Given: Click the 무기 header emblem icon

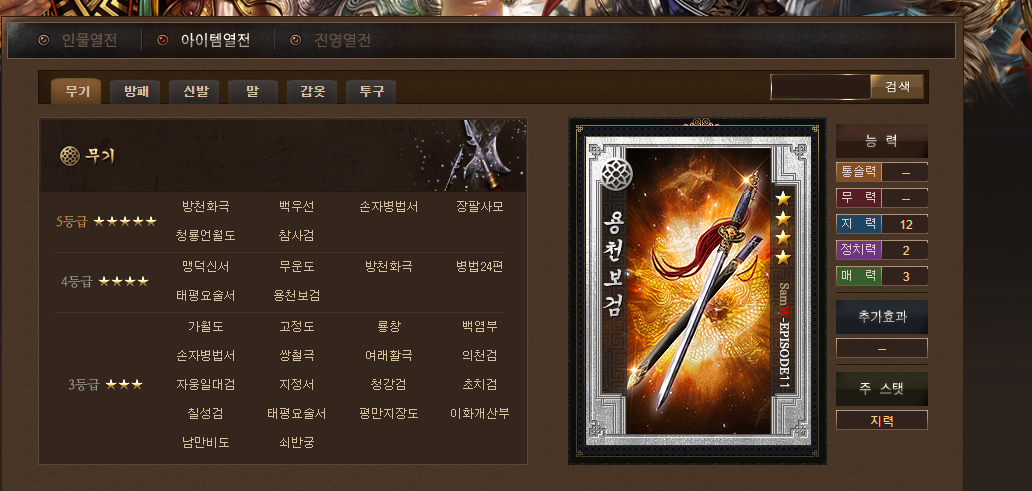Looking at the screenshot, I should 69,156.
